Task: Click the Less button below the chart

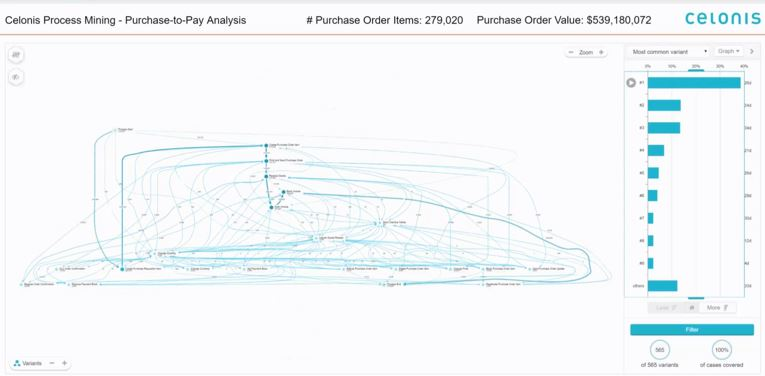Action: click(x=666, y=308)
